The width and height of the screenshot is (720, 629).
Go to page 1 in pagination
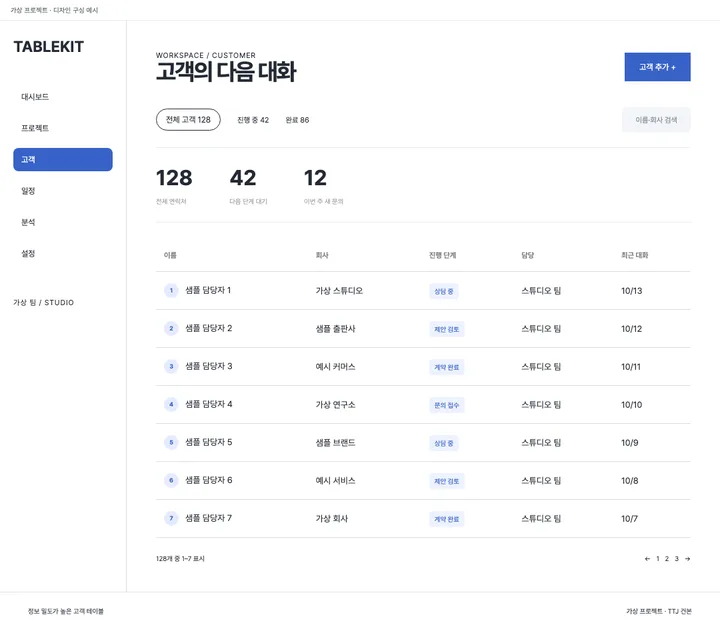[x=658, y=559]
